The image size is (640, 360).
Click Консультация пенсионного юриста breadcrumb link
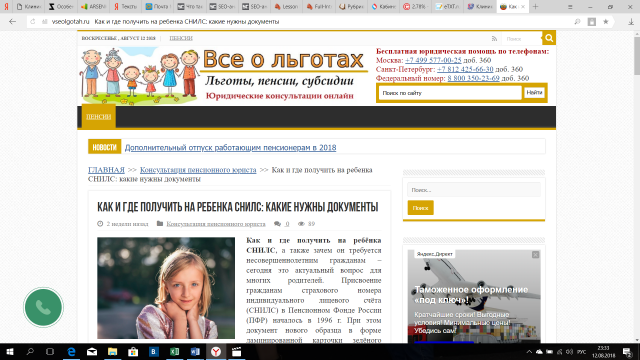(198, 170)
